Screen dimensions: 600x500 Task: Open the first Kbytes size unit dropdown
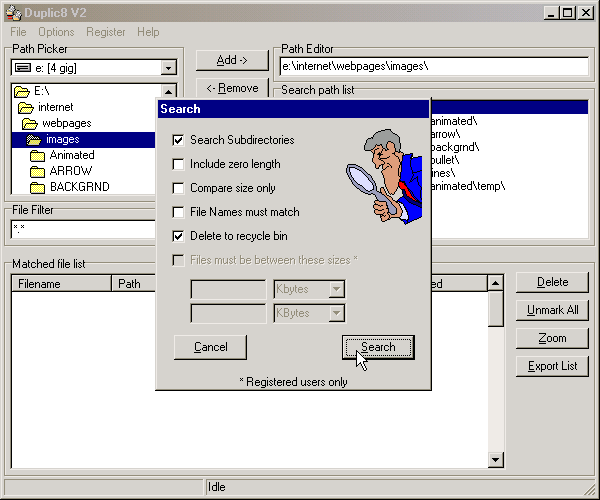tap(337, 290)
